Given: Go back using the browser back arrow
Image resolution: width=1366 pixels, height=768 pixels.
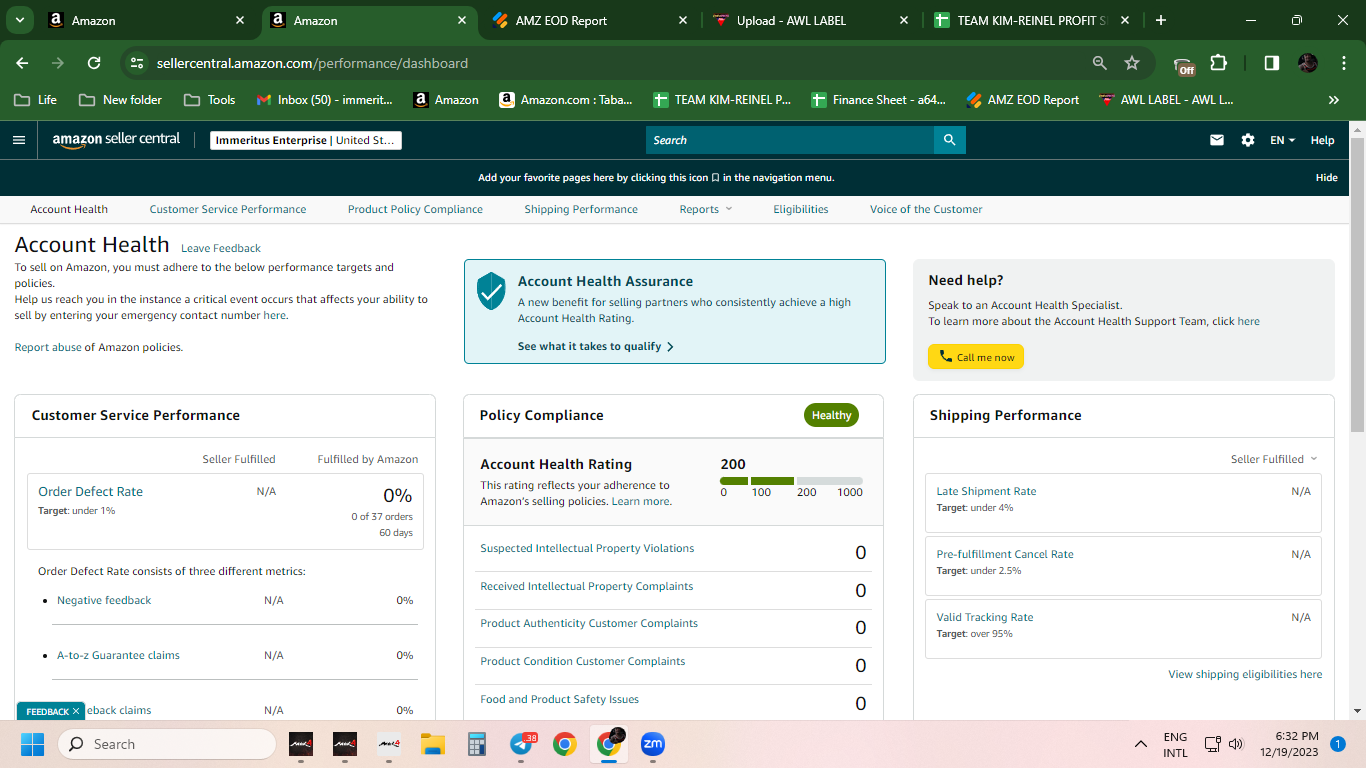Looking at the screenshot, I should click(22, 63).
